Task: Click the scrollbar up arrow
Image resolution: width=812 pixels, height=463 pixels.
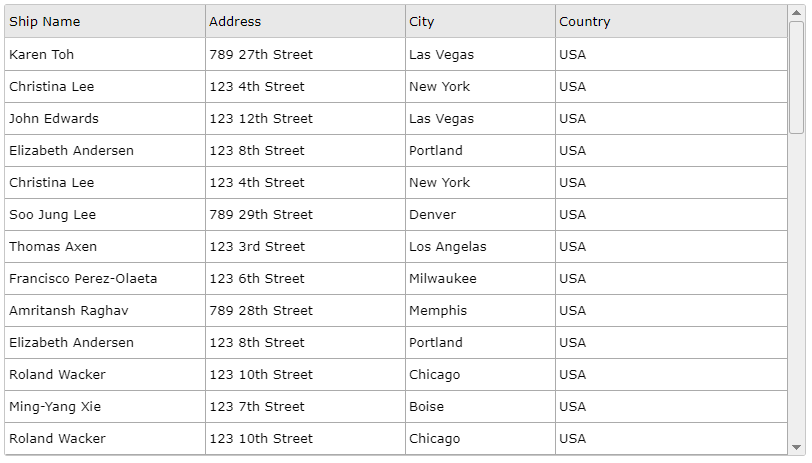Action: 796,12
